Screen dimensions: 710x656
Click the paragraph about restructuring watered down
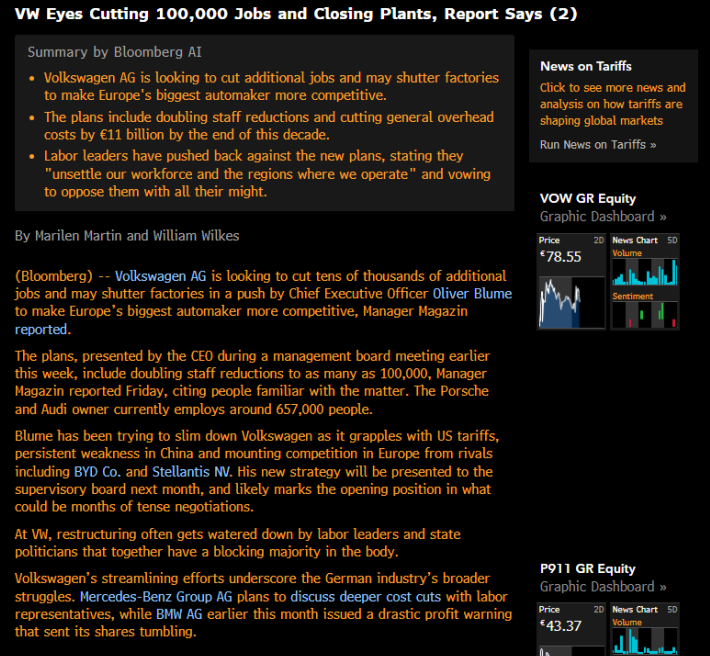click(x=238, y=543)
